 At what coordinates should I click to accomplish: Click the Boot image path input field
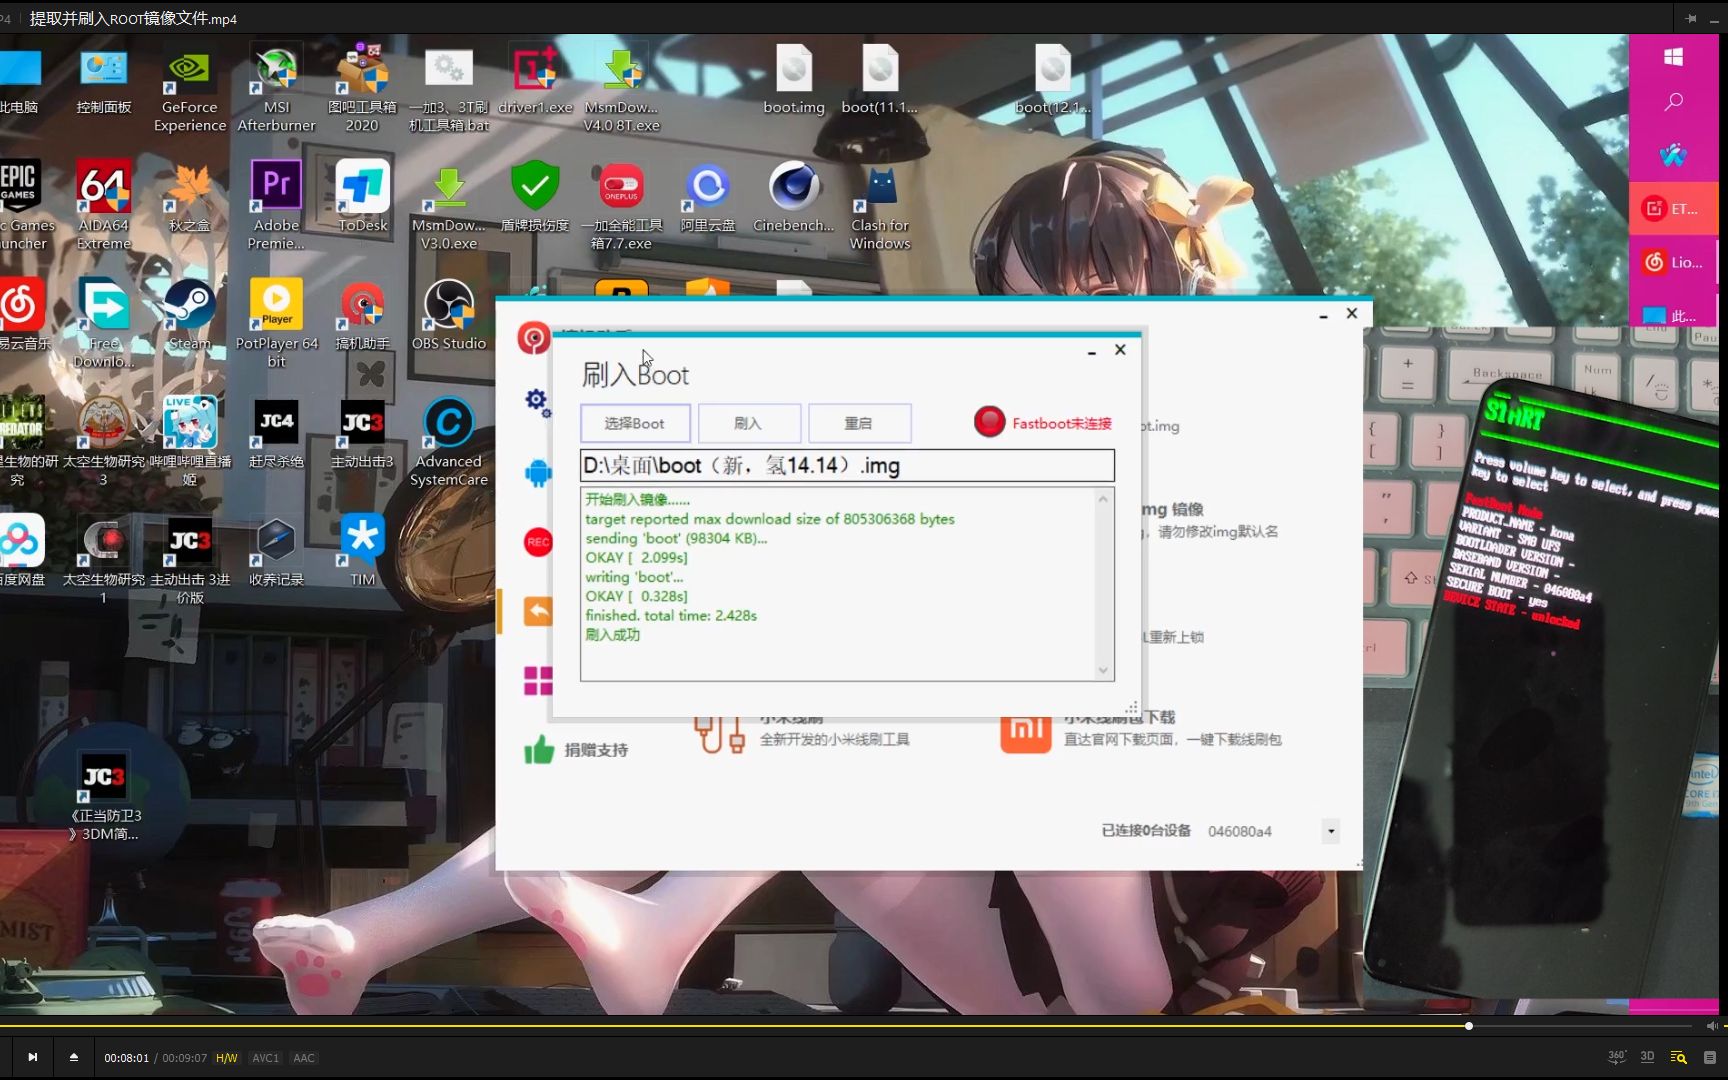click(x=847, y=465)
